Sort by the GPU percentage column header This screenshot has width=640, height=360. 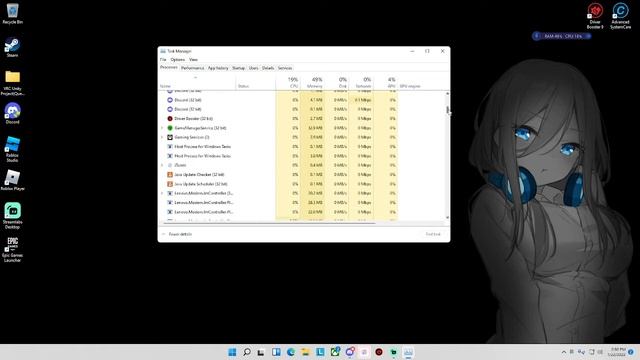[x=386, y=82]
